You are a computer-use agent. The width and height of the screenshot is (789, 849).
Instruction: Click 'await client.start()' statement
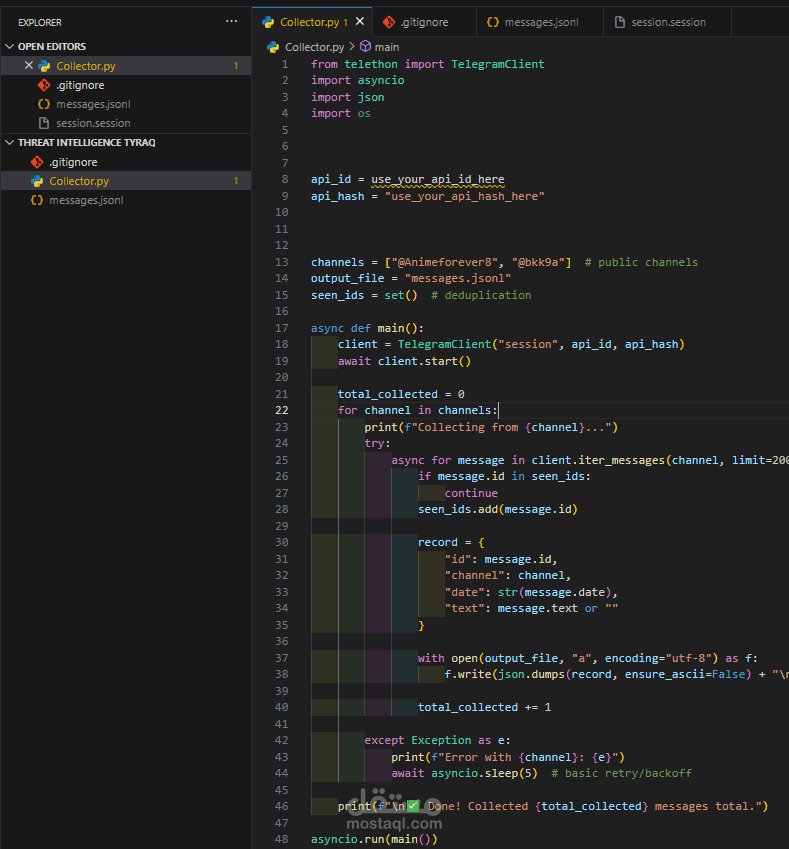tap(405, 361)
